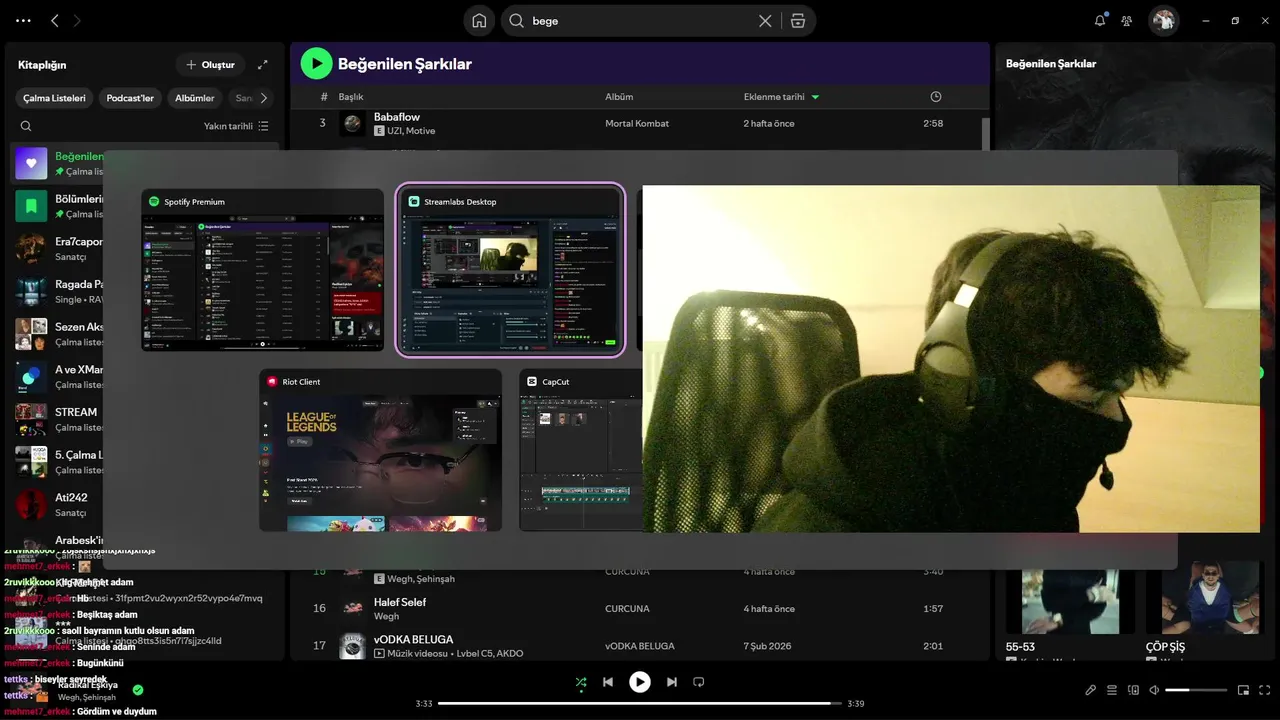Seek on the song progress bar
1280x720 pixels.
click(640, 703)
